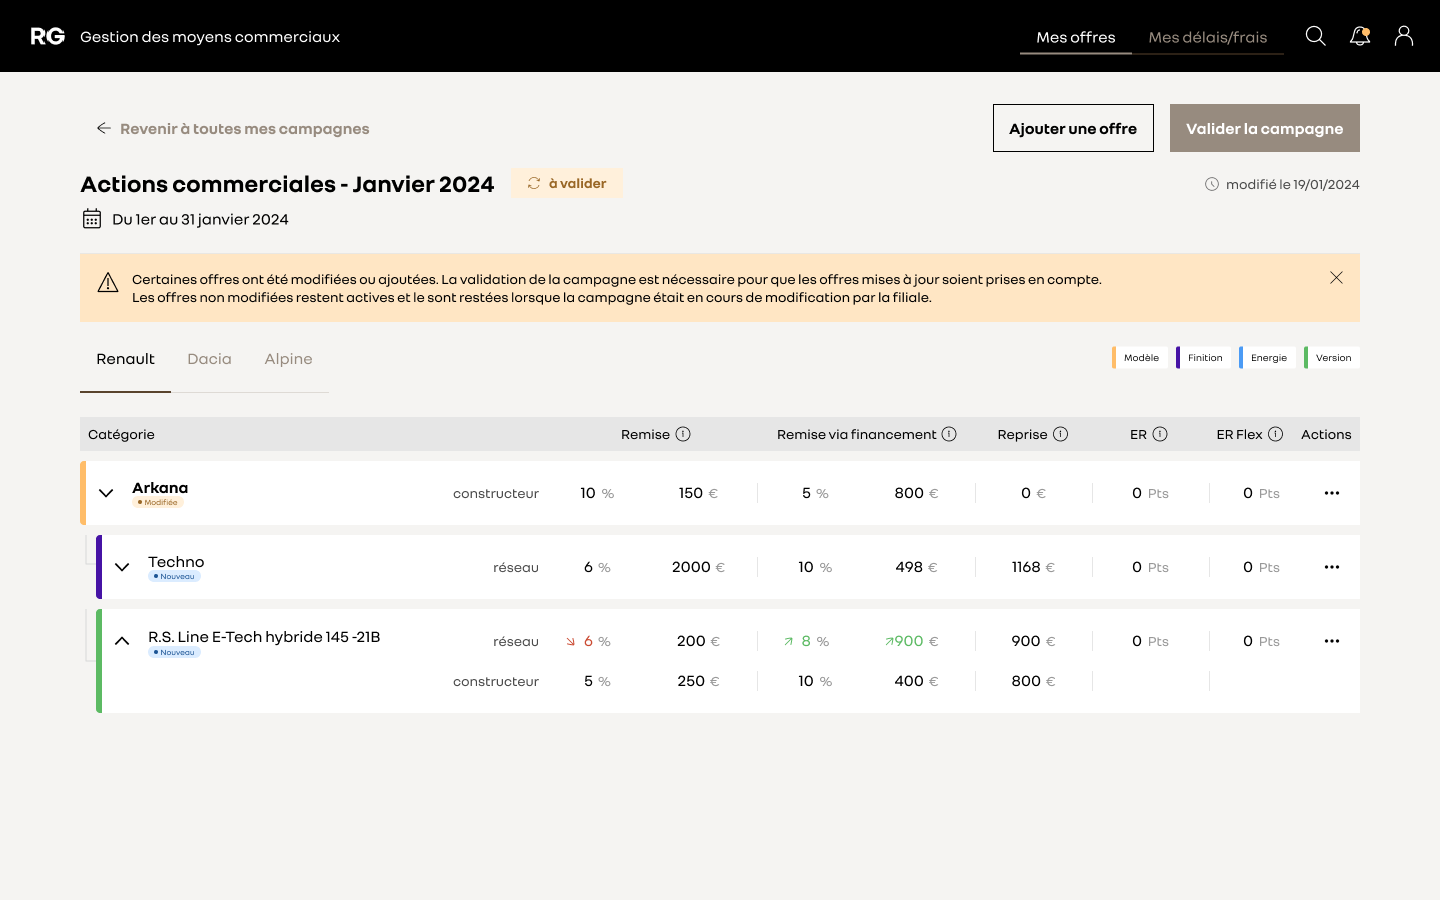
Task: Click info icon next to Reprise
Action: [1061, 434]
